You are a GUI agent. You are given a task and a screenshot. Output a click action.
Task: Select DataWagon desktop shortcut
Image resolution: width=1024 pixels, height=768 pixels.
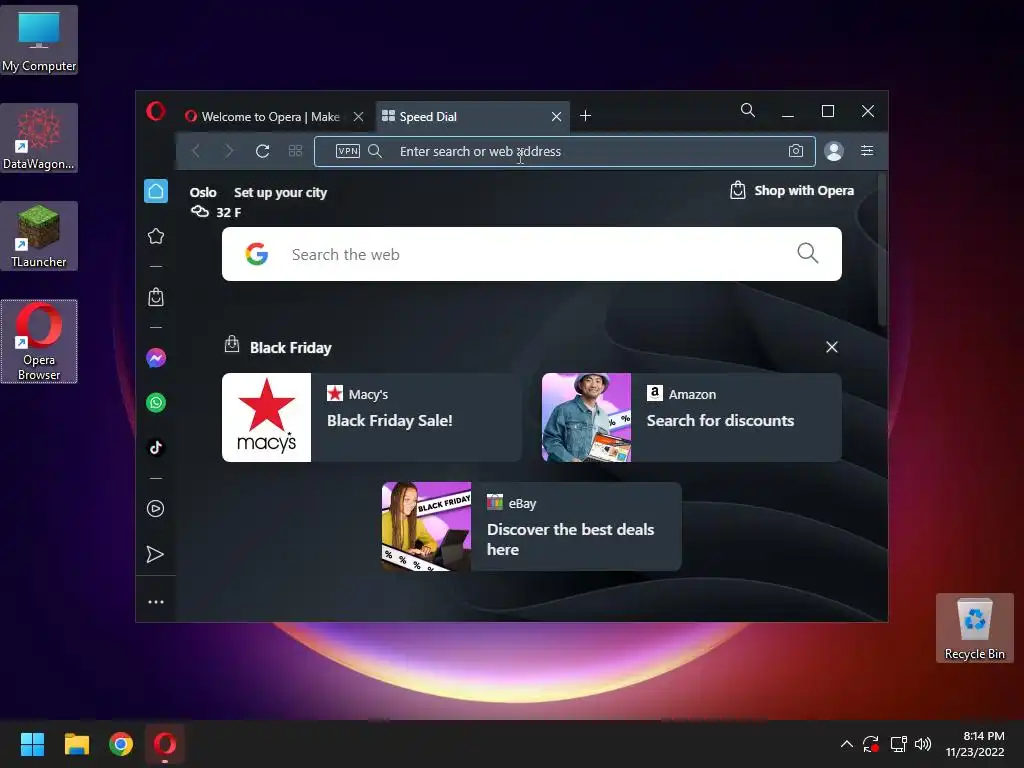(39, 138)
